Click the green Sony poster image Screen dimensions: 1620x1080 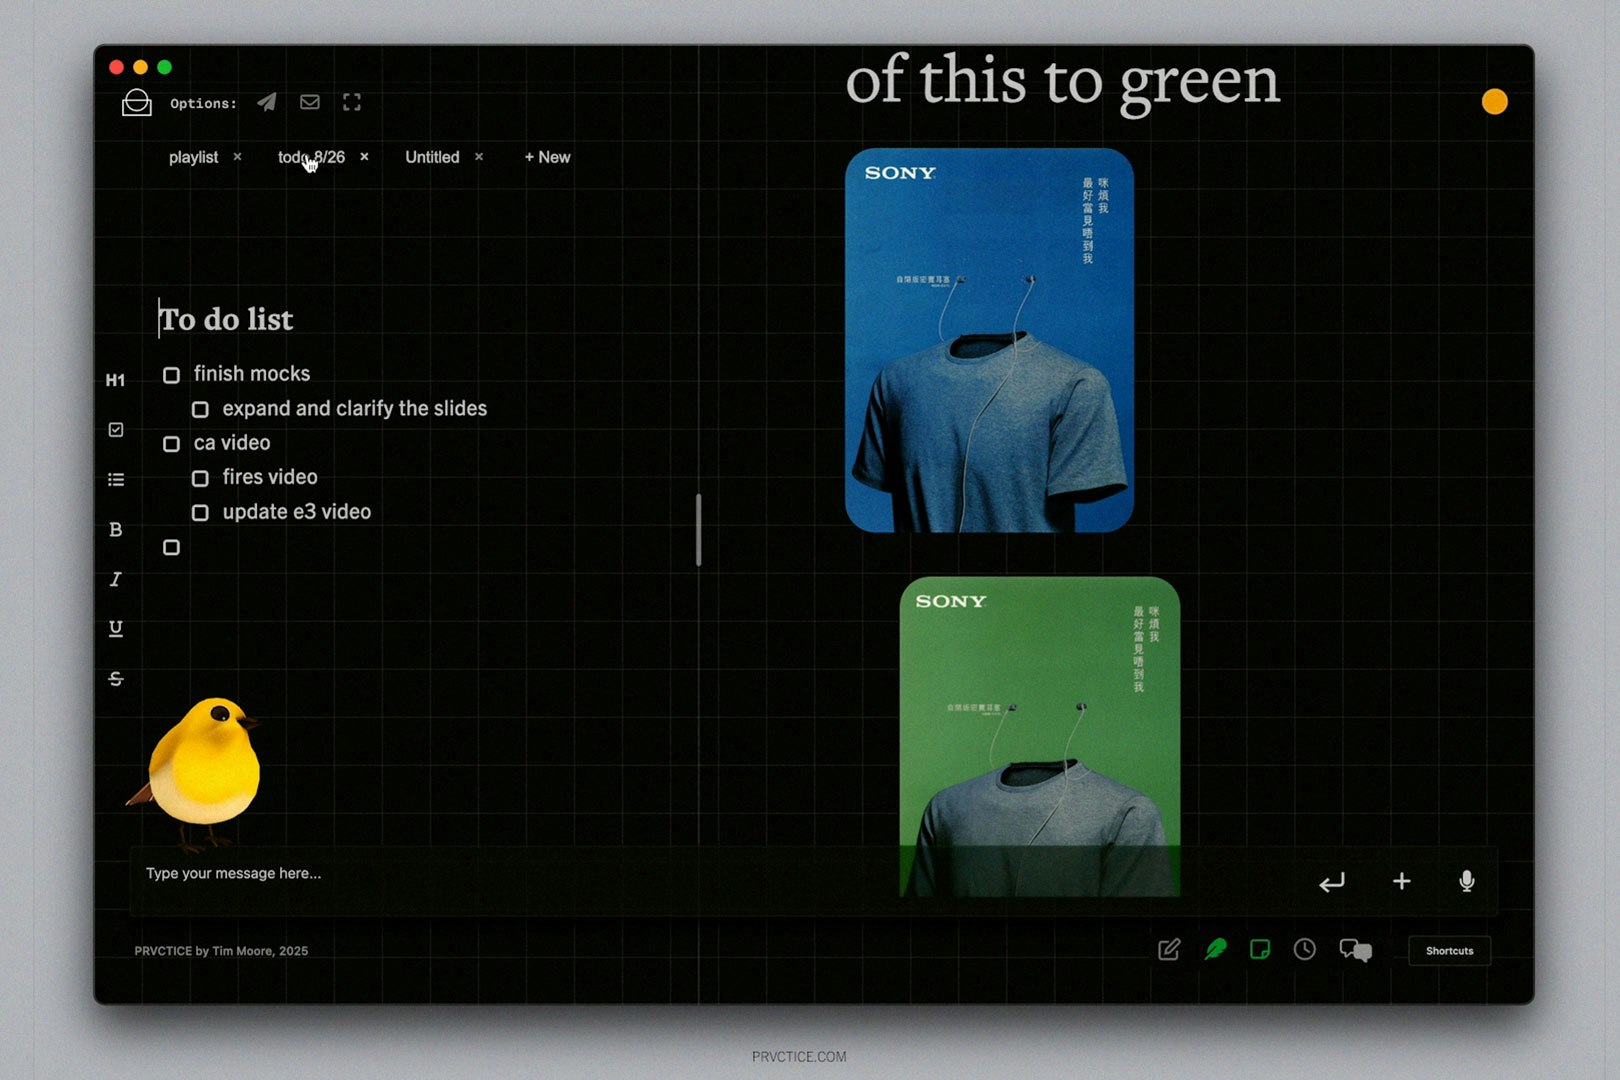1040,736
